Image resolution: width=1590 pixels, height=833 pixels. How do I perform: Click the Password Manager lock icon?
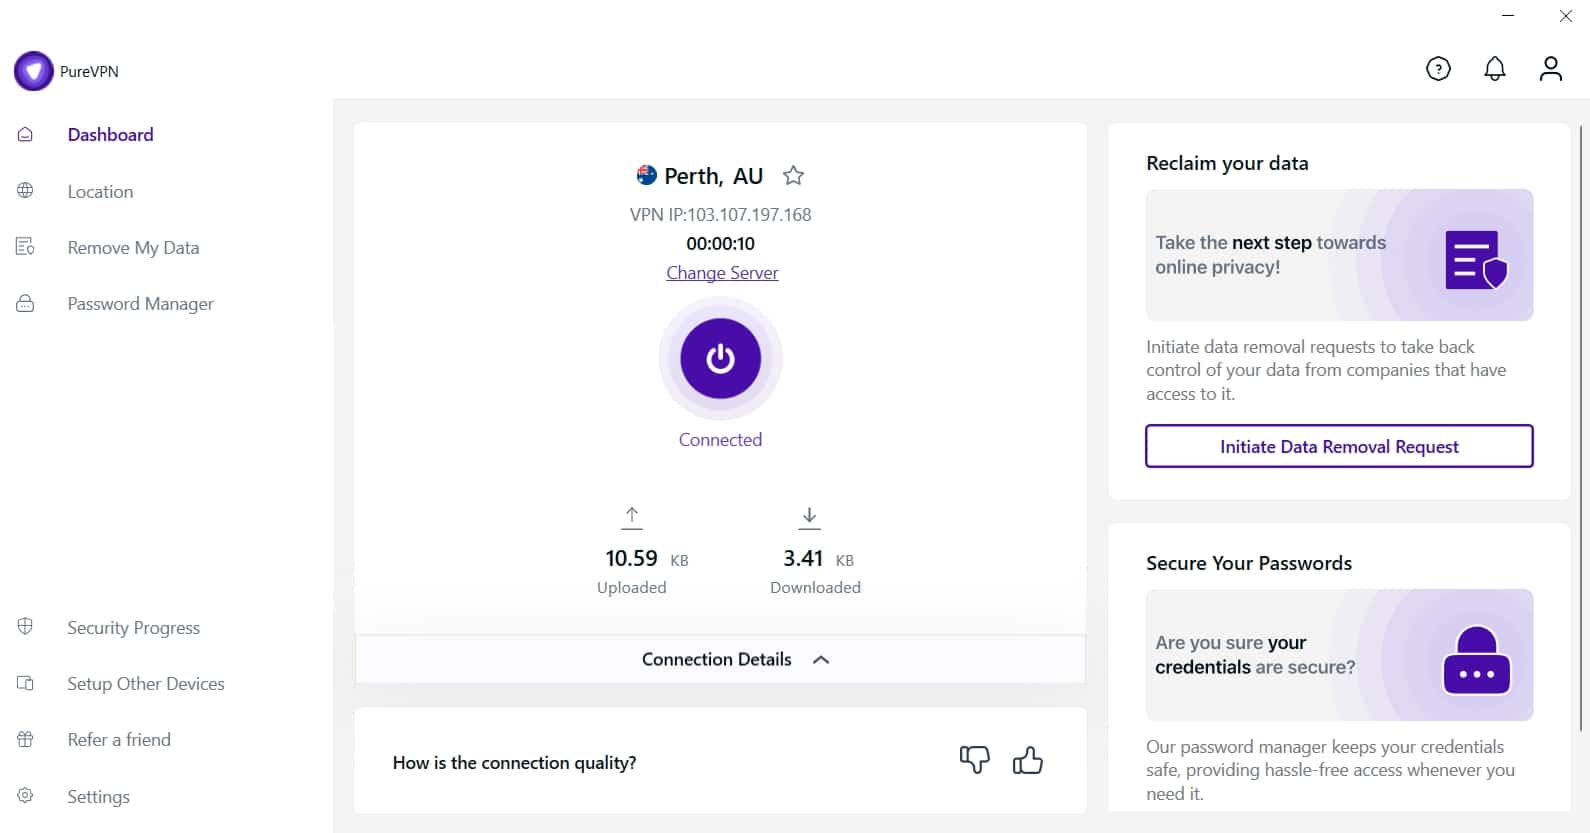tap(25, 303)
